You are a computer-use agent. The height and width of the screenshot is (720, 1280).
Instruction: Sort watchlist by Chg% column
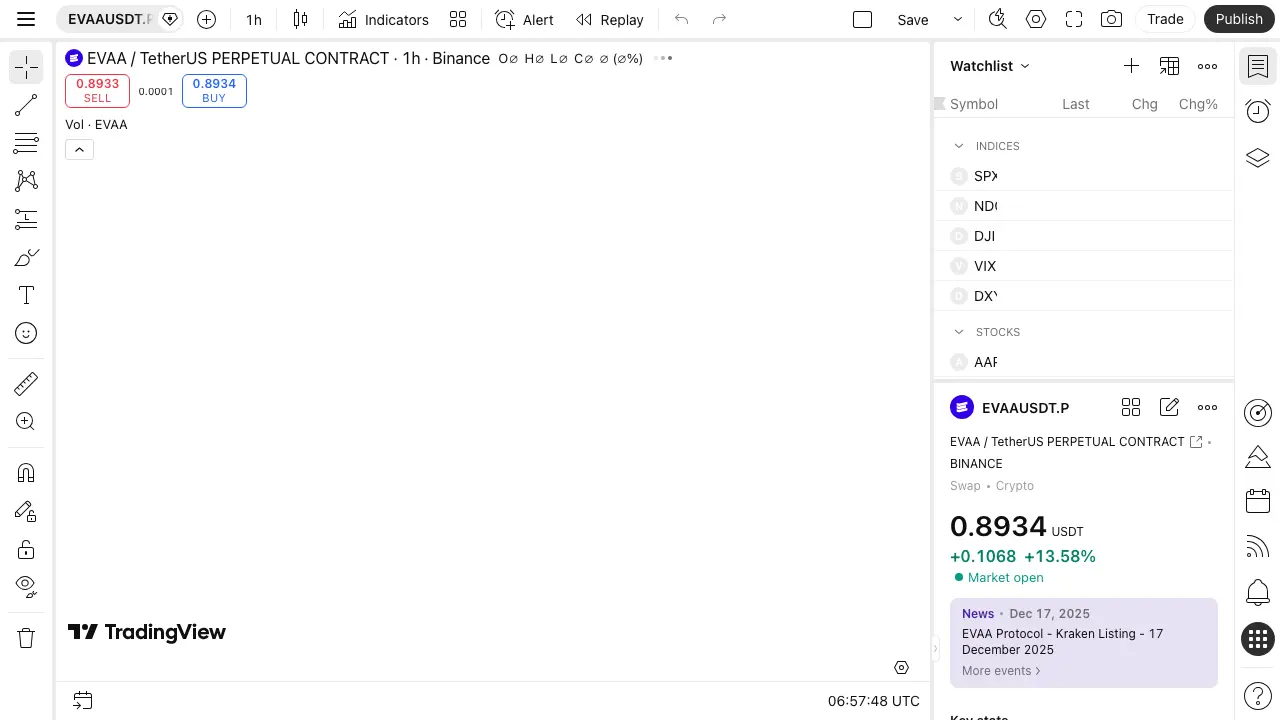pos(1198,104)
